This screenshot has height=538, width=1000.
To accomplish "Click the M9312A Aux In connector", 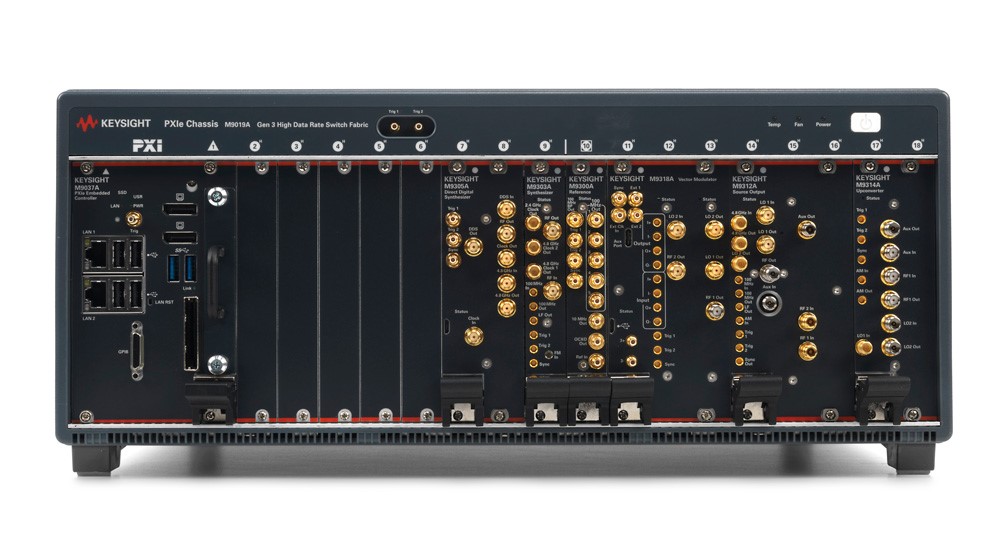I will tap(769, 303).
